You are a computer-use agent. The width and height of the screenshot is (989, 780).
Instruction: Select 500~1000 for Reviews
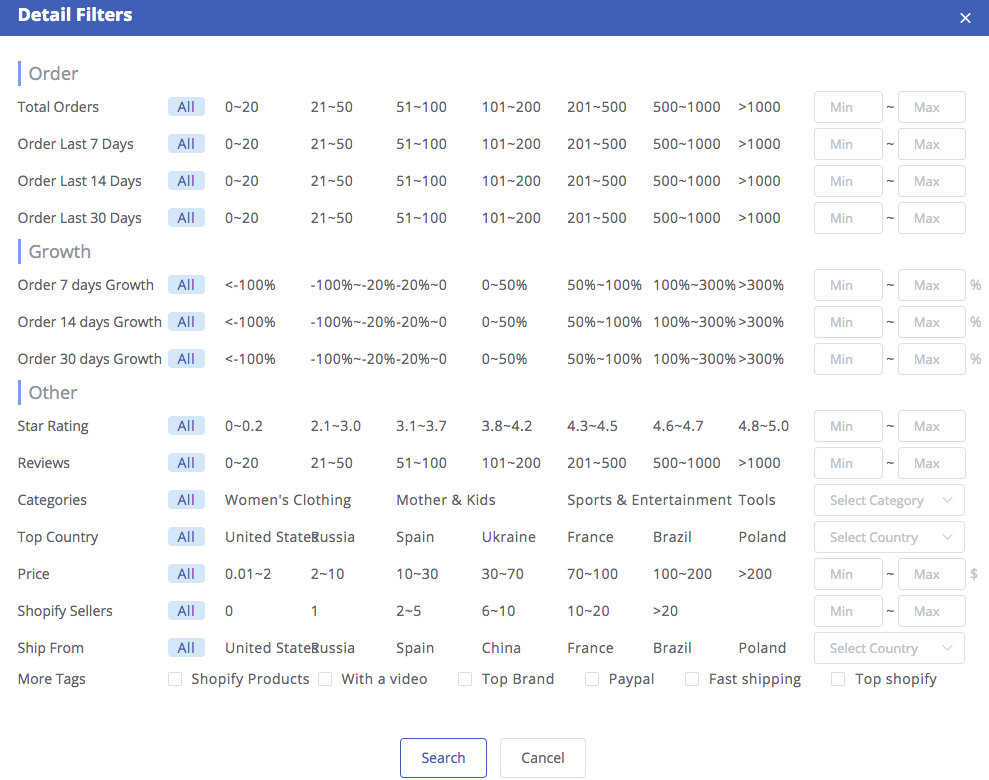pos(687,463)
